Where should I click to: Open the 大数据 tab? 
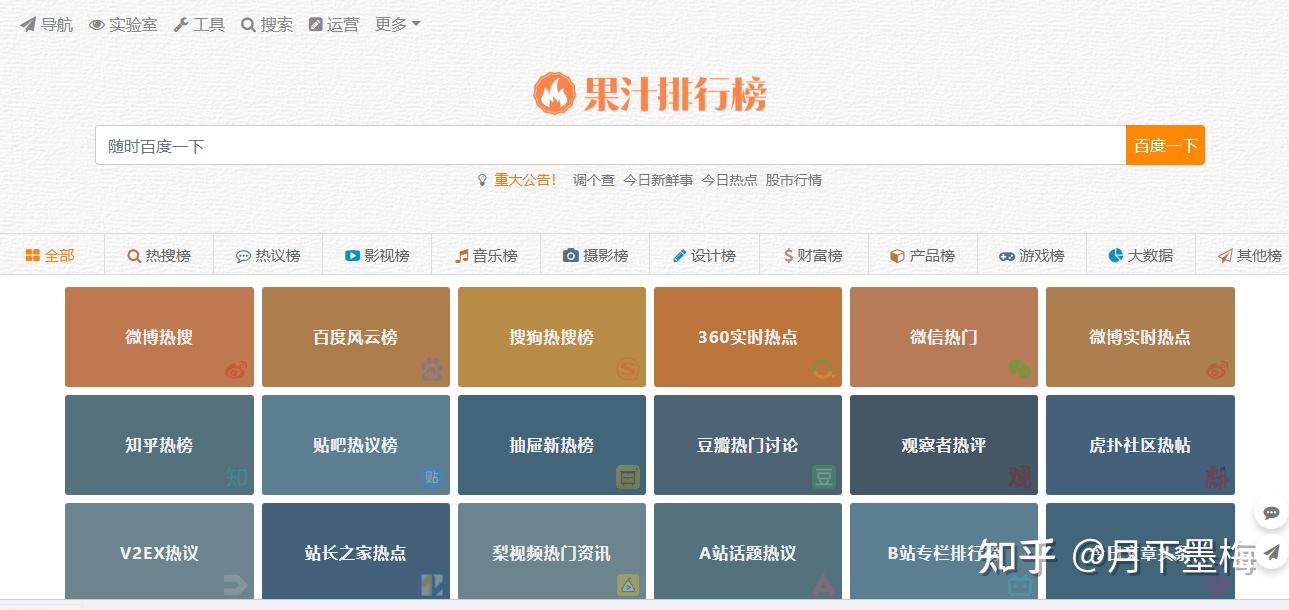1141,255
